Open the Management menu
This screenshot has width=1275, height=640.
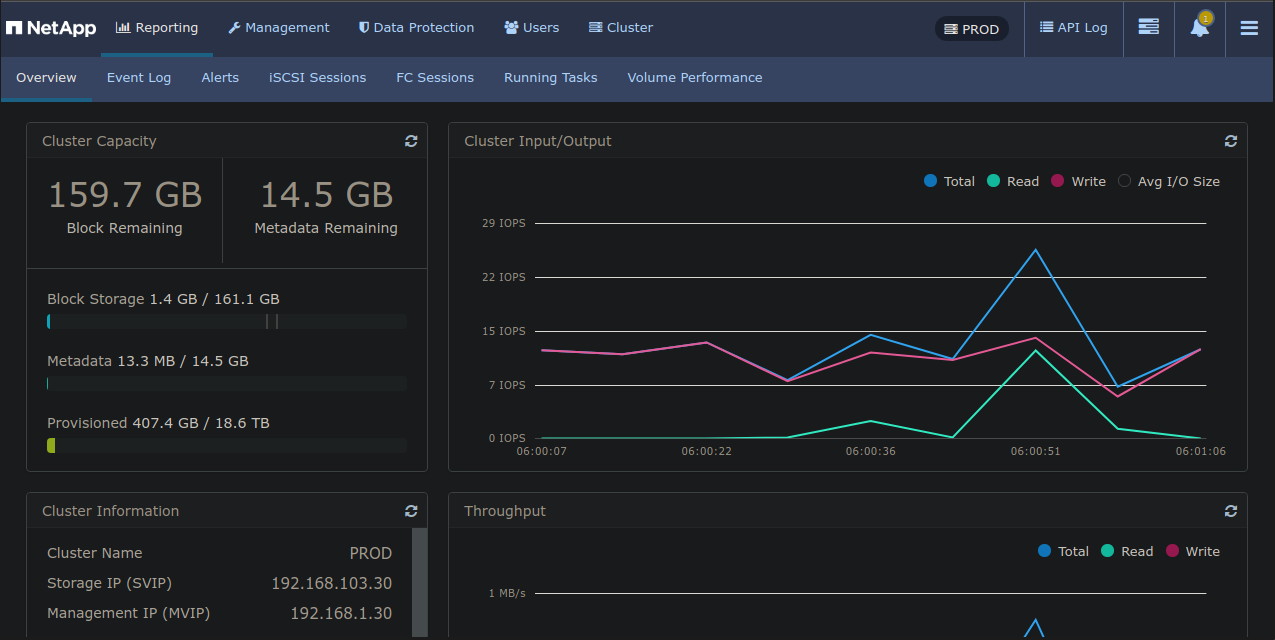[x=279, y=28]
